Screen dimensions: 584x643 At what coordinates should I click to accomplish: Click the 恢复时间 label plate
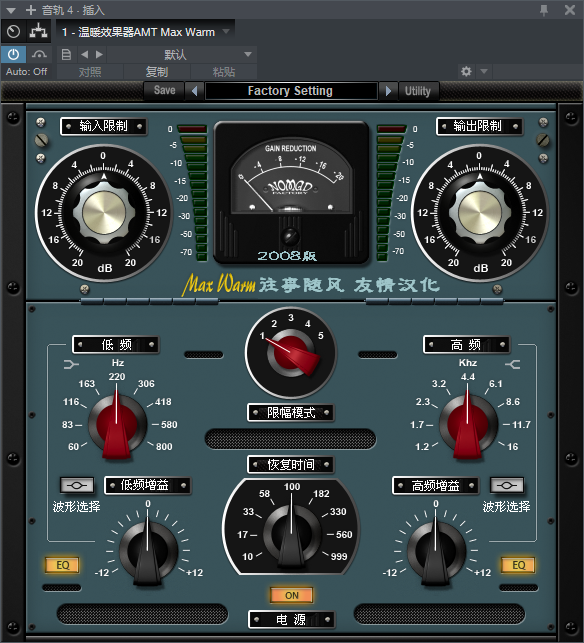coord(291,465)
